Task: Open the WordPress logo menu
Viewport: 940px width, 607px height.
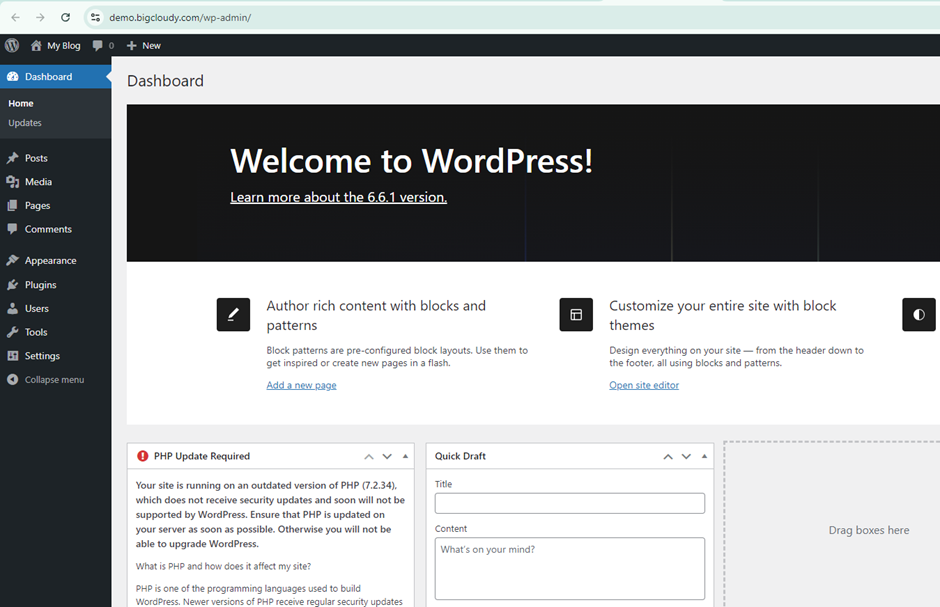Action: [11, 45]
